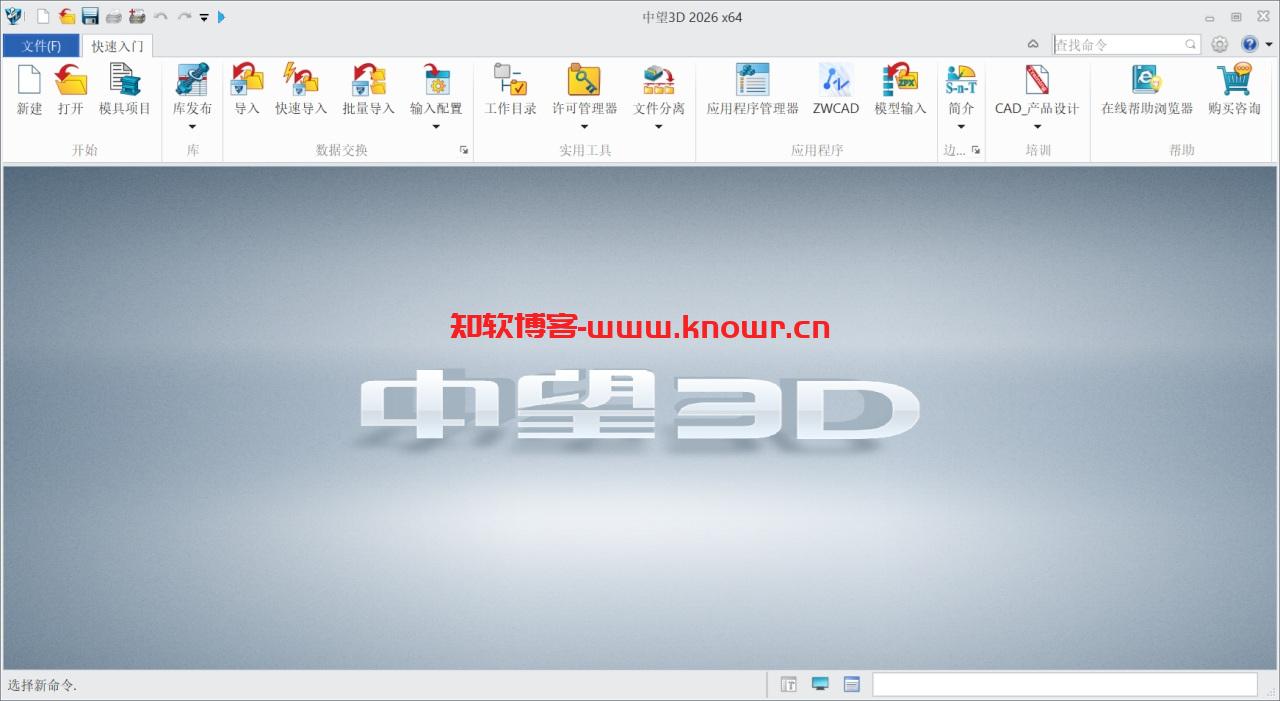Click the greyed-out Redo arrow

(185, 16)
